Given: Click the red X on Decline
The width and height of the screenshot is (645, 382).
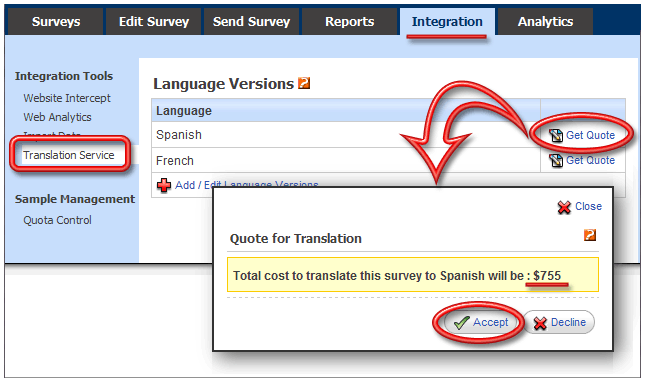Looking at the screenshot, I should pyautogui.click(x=540, y=323).
